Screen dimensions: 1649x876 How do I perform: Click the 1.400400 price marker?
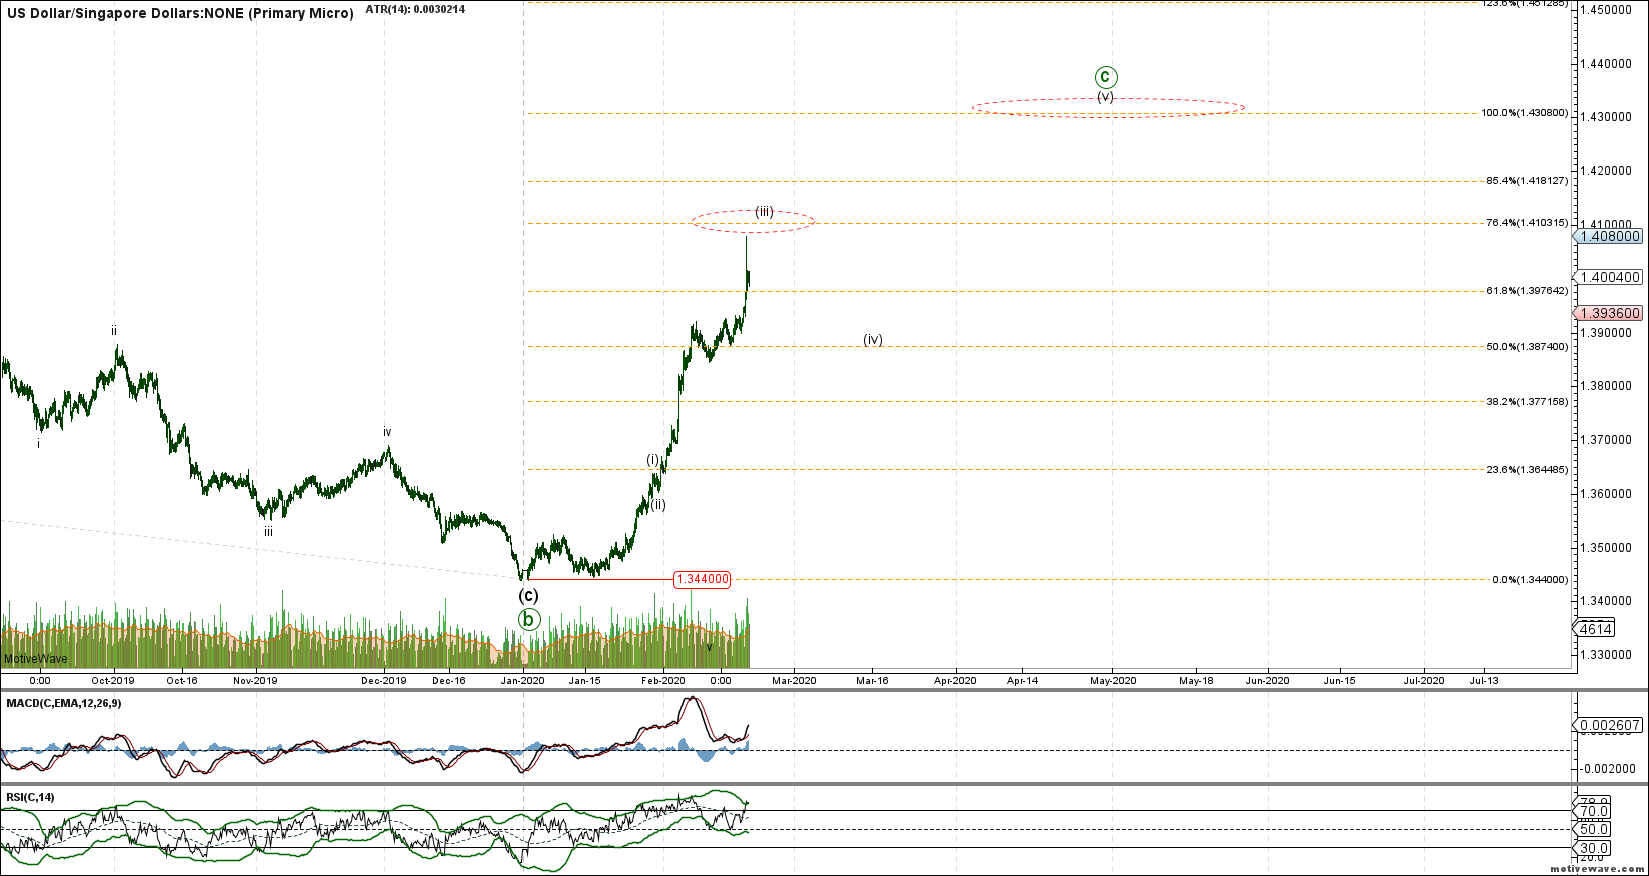click(1608, 277)
